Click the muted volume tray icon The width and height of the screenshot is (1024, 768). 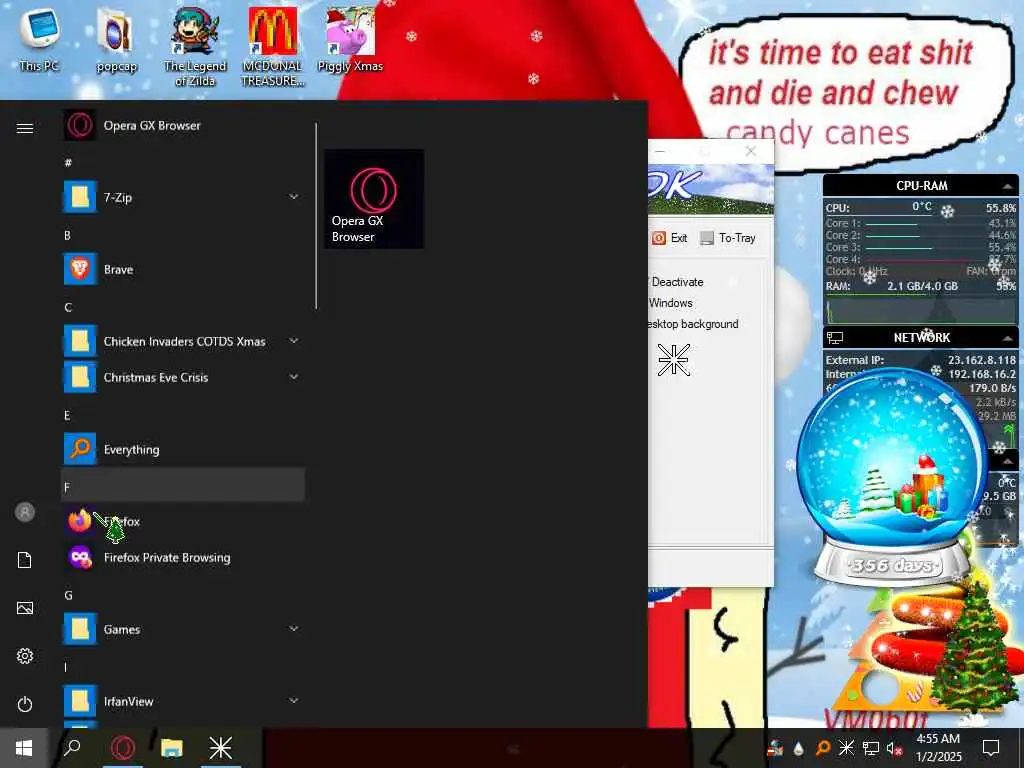click(x=894, y=748)
